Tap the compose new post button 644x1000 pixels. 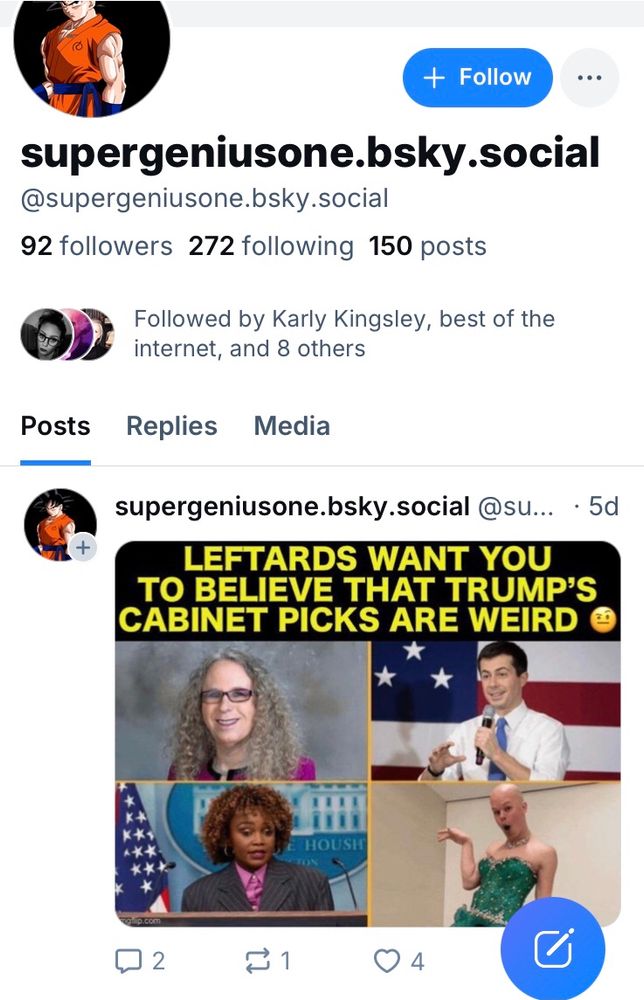click(553, 949)
